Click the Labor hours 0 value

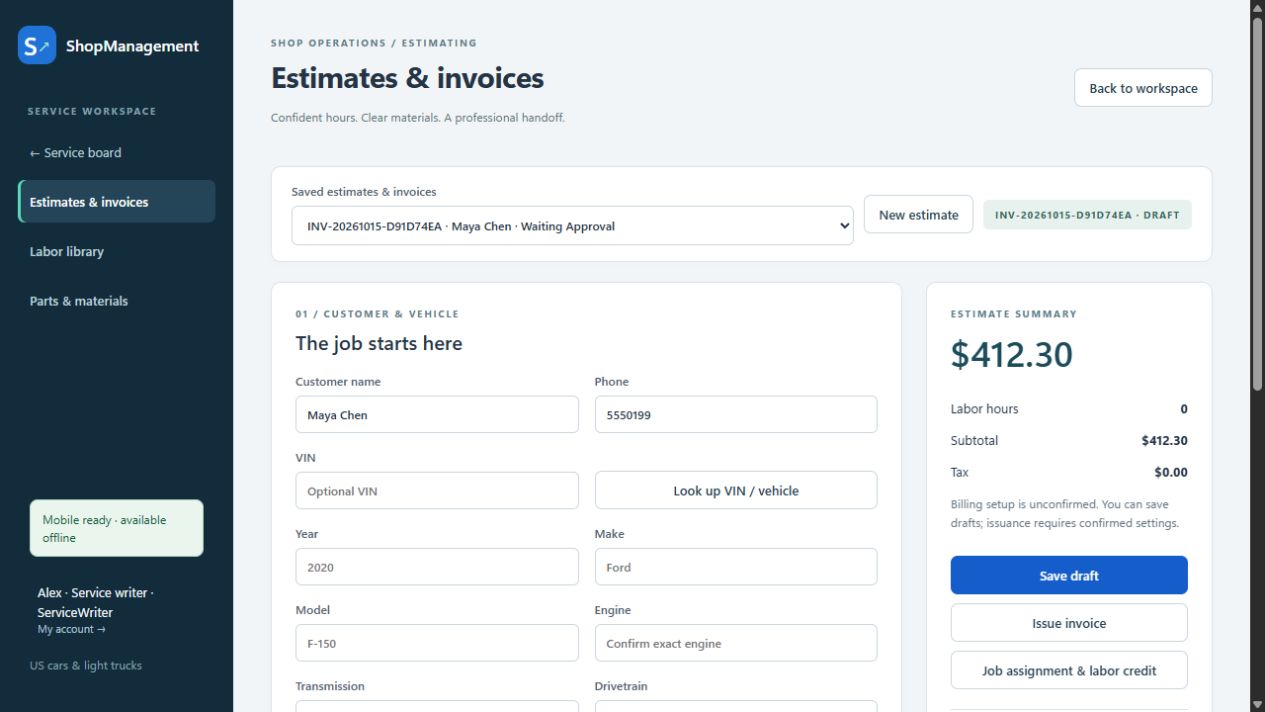(x=1184, y=409)
